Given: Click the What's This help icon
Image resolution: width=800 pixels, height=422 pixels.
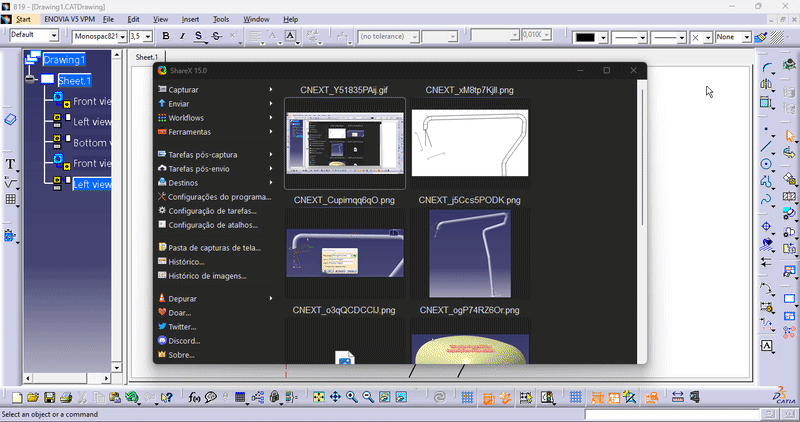Looking at the screenshot, I should tap(166, 398).
